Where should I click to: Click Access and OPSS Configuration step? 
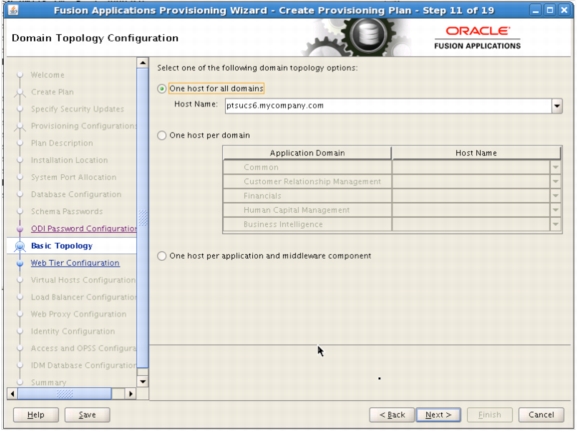tap(84, 348)
